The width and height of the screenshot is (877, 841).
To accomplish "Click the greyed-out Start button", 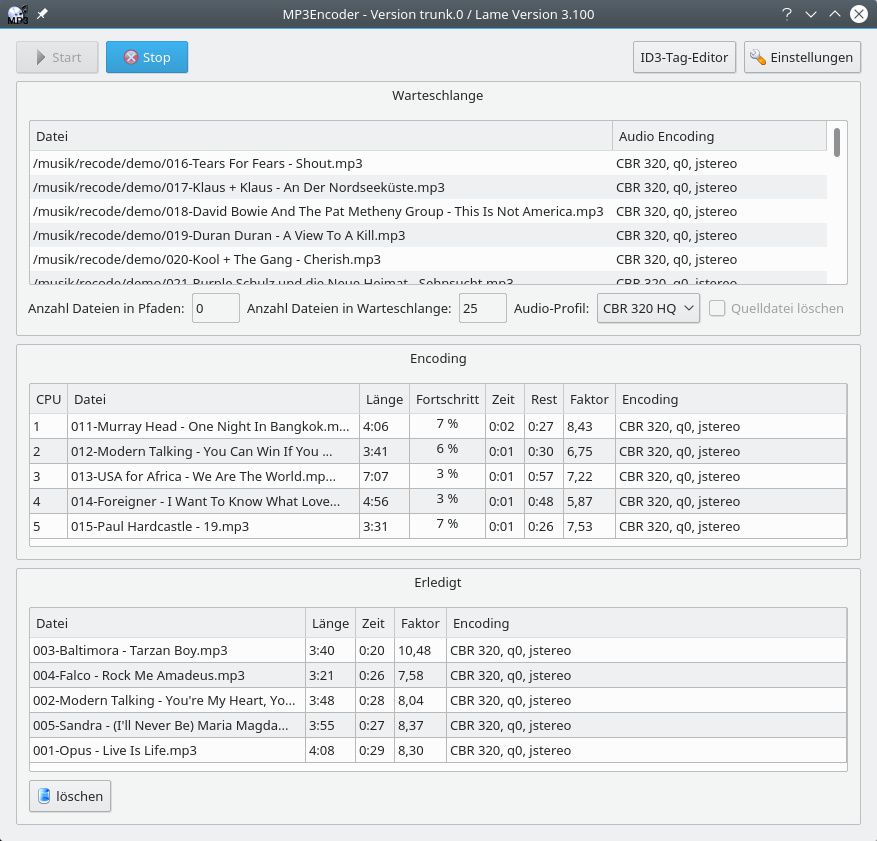I will [57, 57].
